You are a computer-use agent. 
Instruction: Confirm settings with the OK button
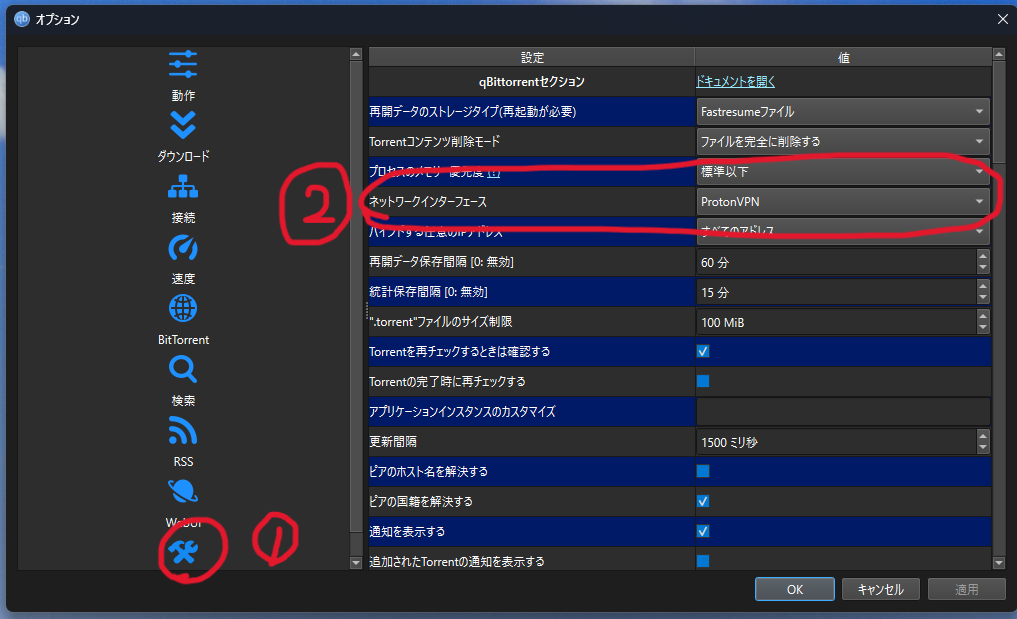click(795, 589)
